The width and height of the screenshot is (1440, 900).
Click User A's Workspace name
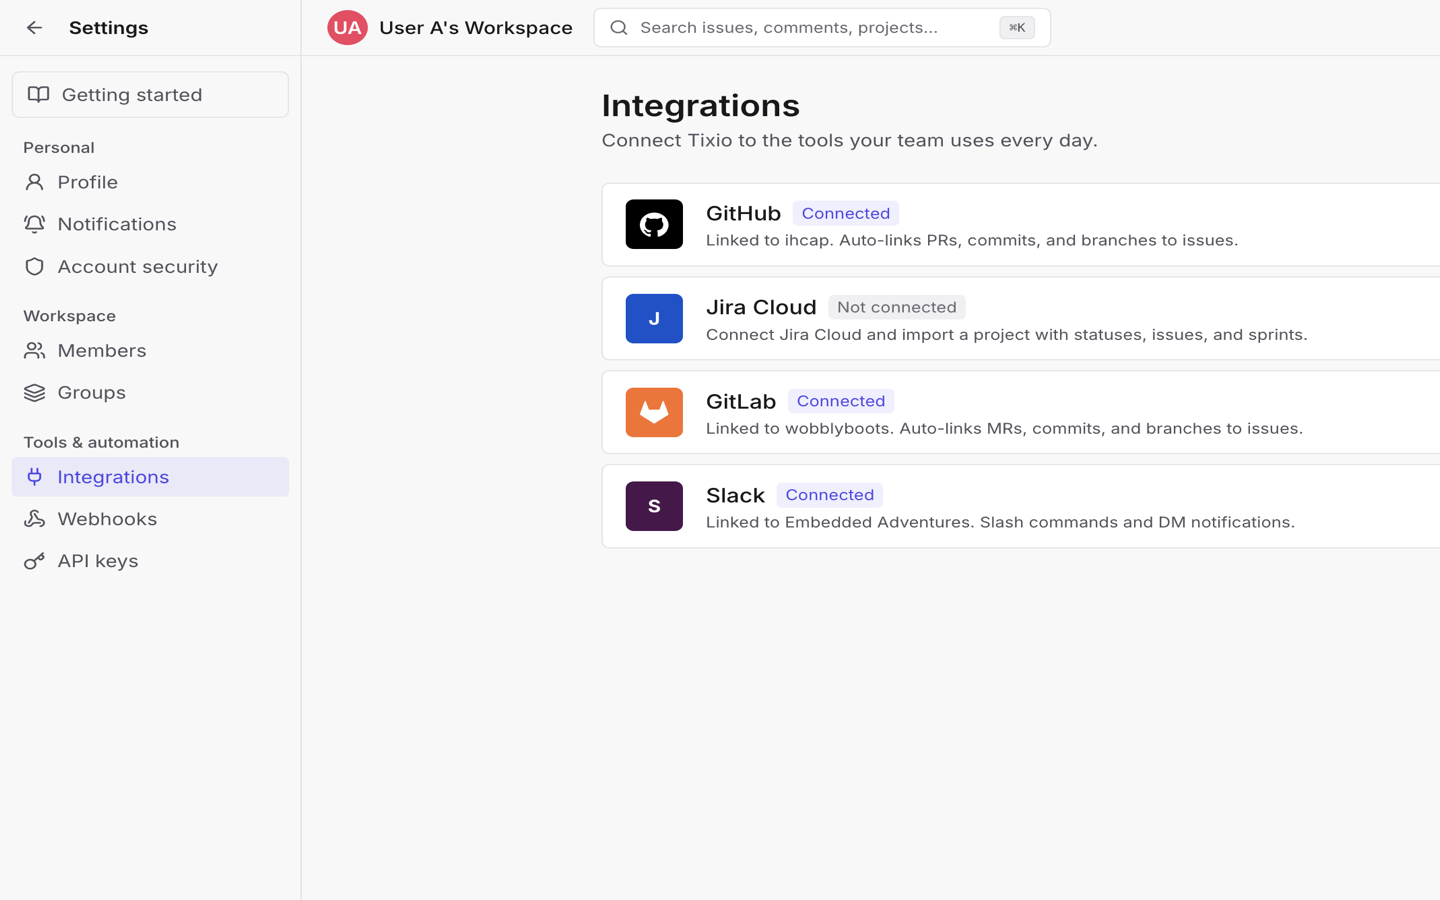click(476, 28)
